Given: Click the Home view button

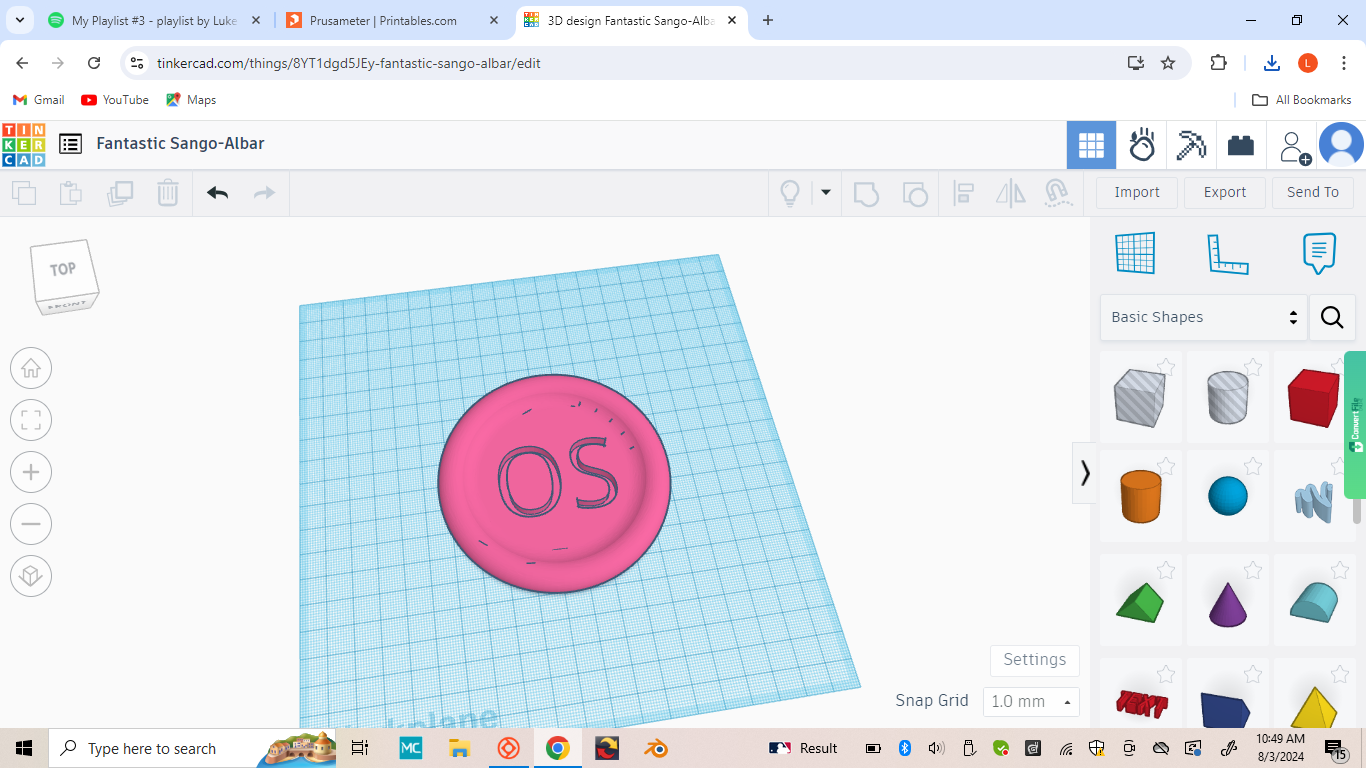Looking at the screenshot, I should [31, 368].
